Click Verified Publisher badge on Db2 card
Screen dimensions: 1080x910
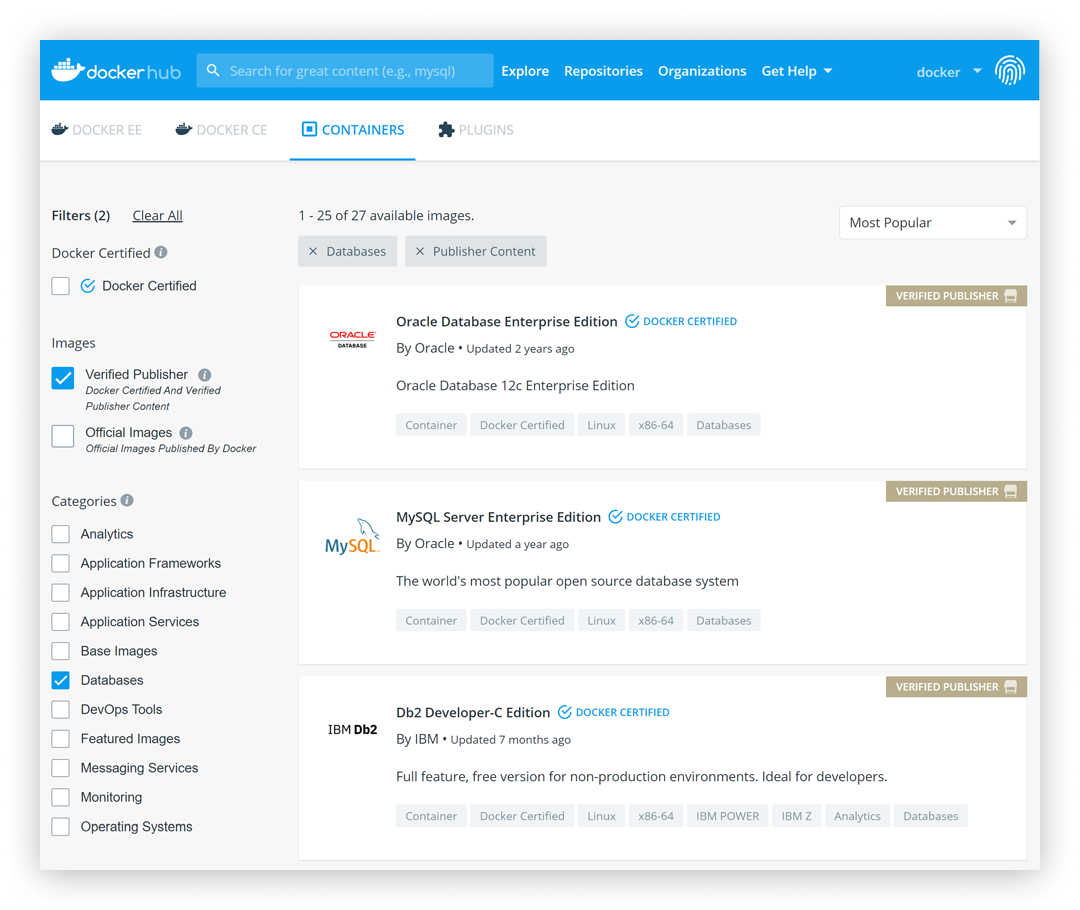point(956,687)
